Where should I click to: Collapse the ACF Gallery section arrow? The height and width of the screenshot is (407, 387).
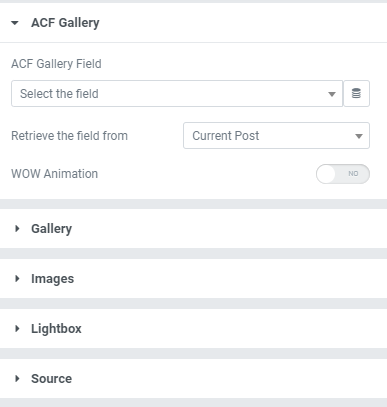15,23
